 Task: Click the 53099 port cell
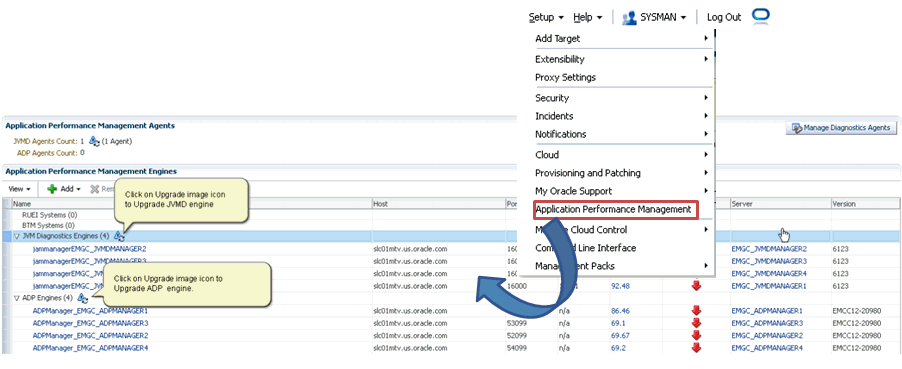tap(518, 323)
